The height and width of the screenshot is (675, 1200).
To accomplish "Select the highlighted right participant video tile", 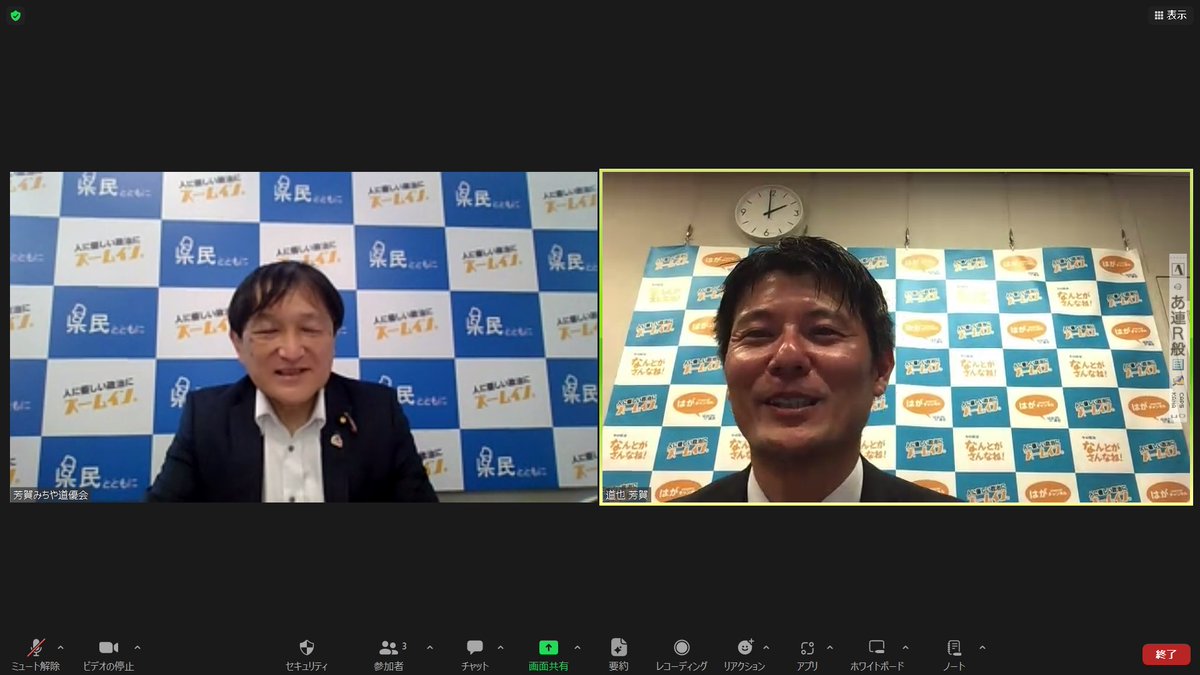I will [896, 337].
